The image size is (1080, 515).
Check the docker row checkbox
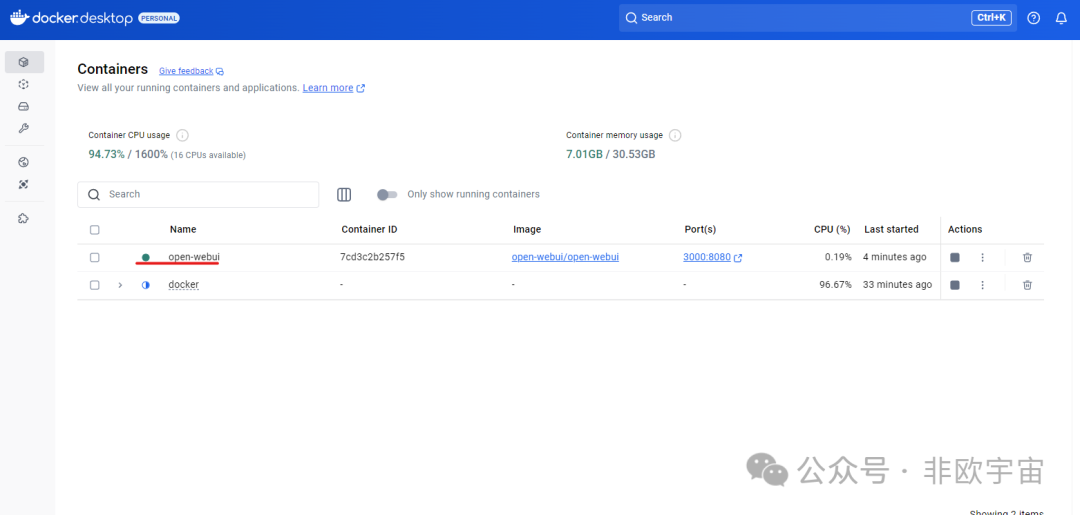click(x=94, y=285)
